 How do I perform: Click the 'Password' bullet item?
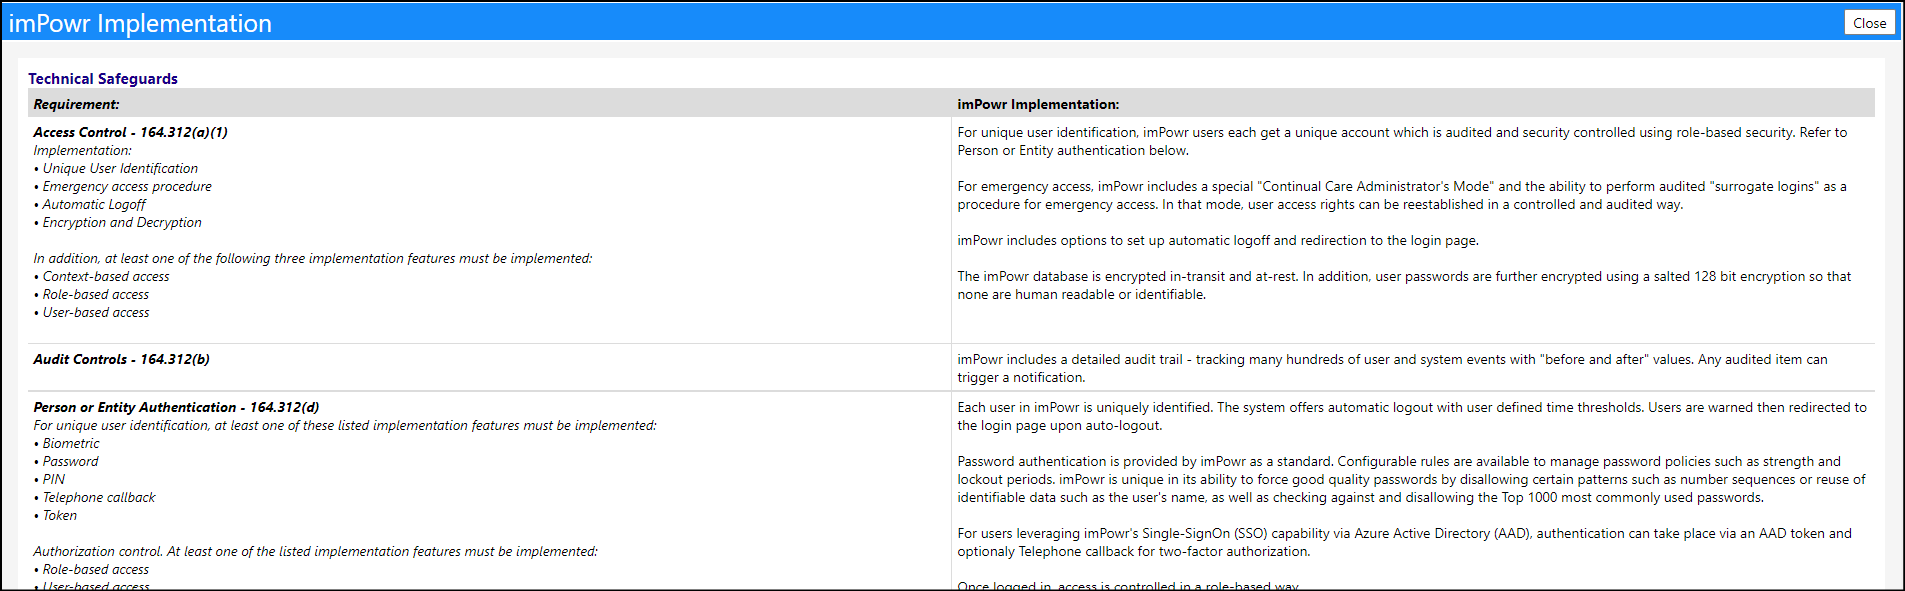point(70,461)
